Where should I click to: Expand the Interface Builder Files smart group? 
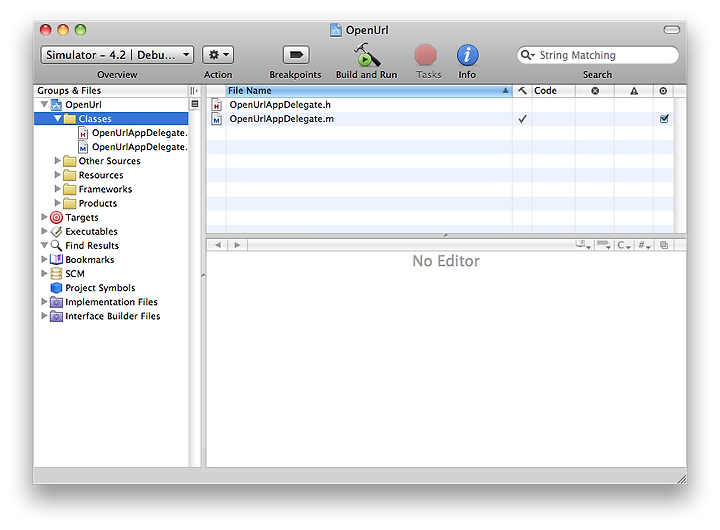pos(44,316)
